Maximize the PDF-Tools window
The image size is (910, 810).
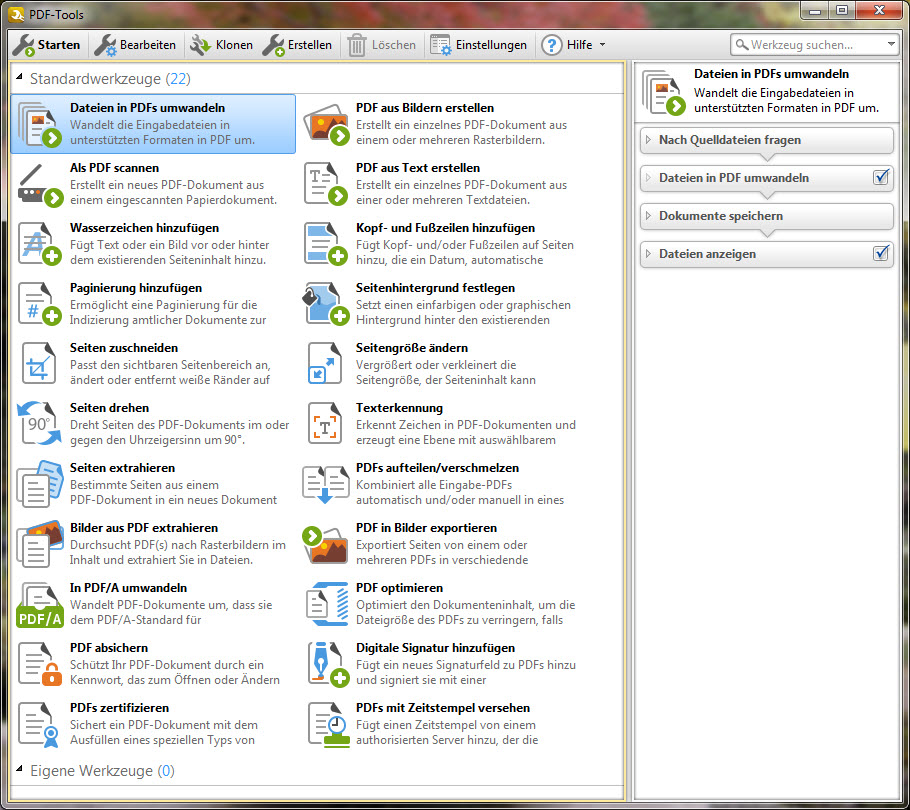pyautogui.click(x=842, y=10)
